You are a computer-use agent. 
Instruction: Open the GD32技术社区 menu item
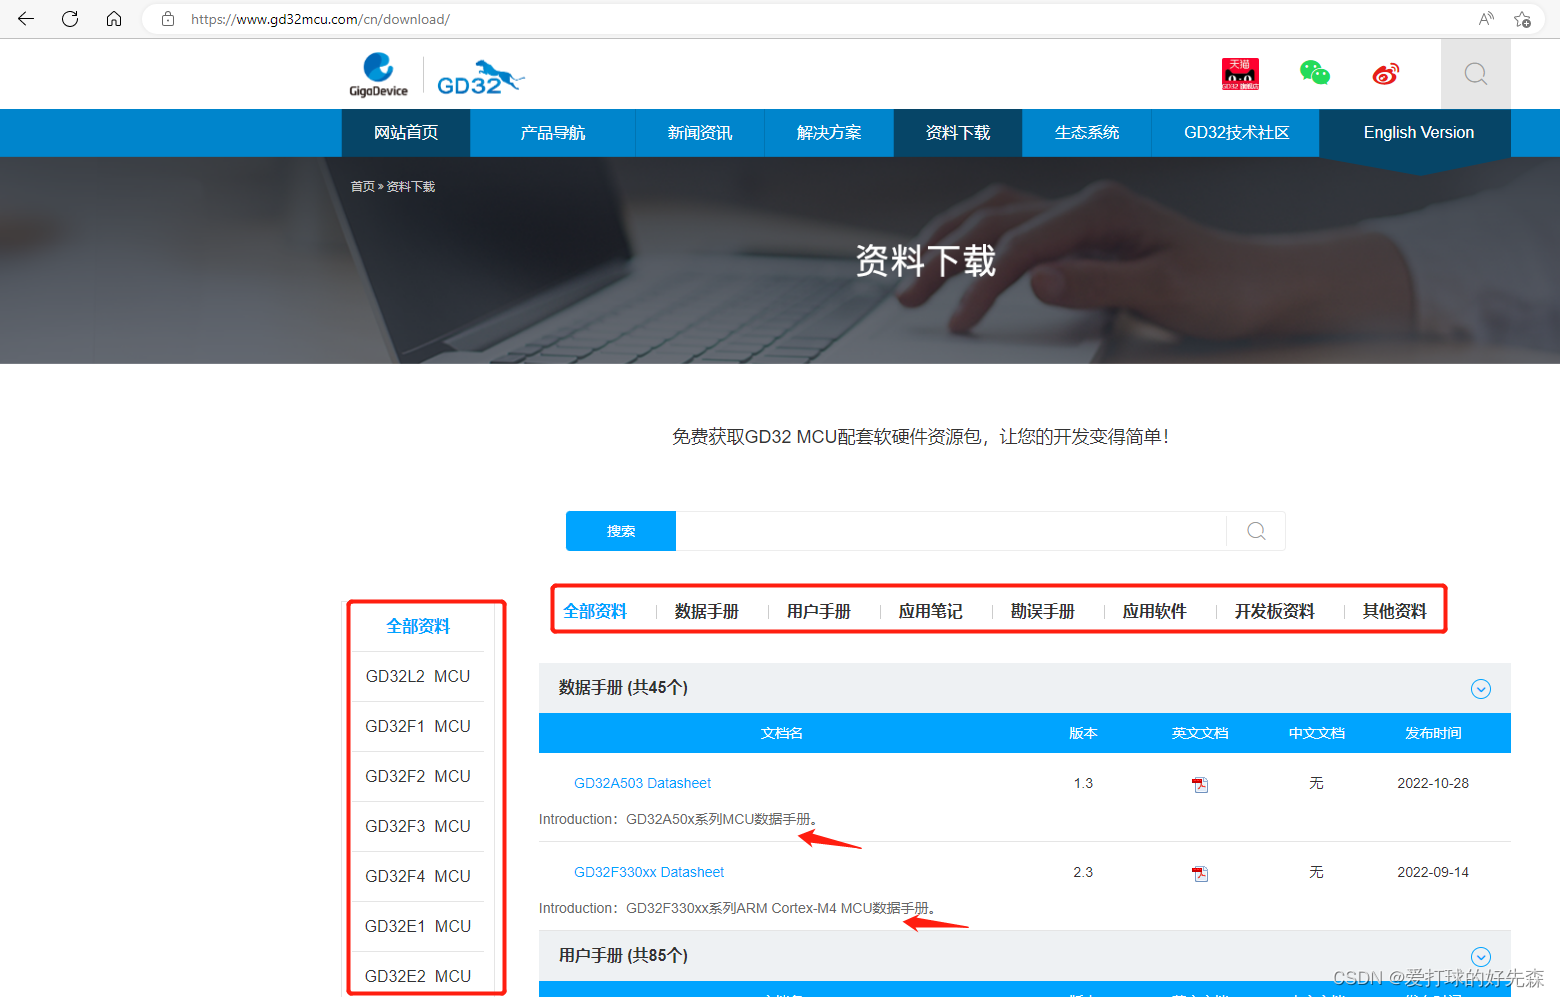1236,133
